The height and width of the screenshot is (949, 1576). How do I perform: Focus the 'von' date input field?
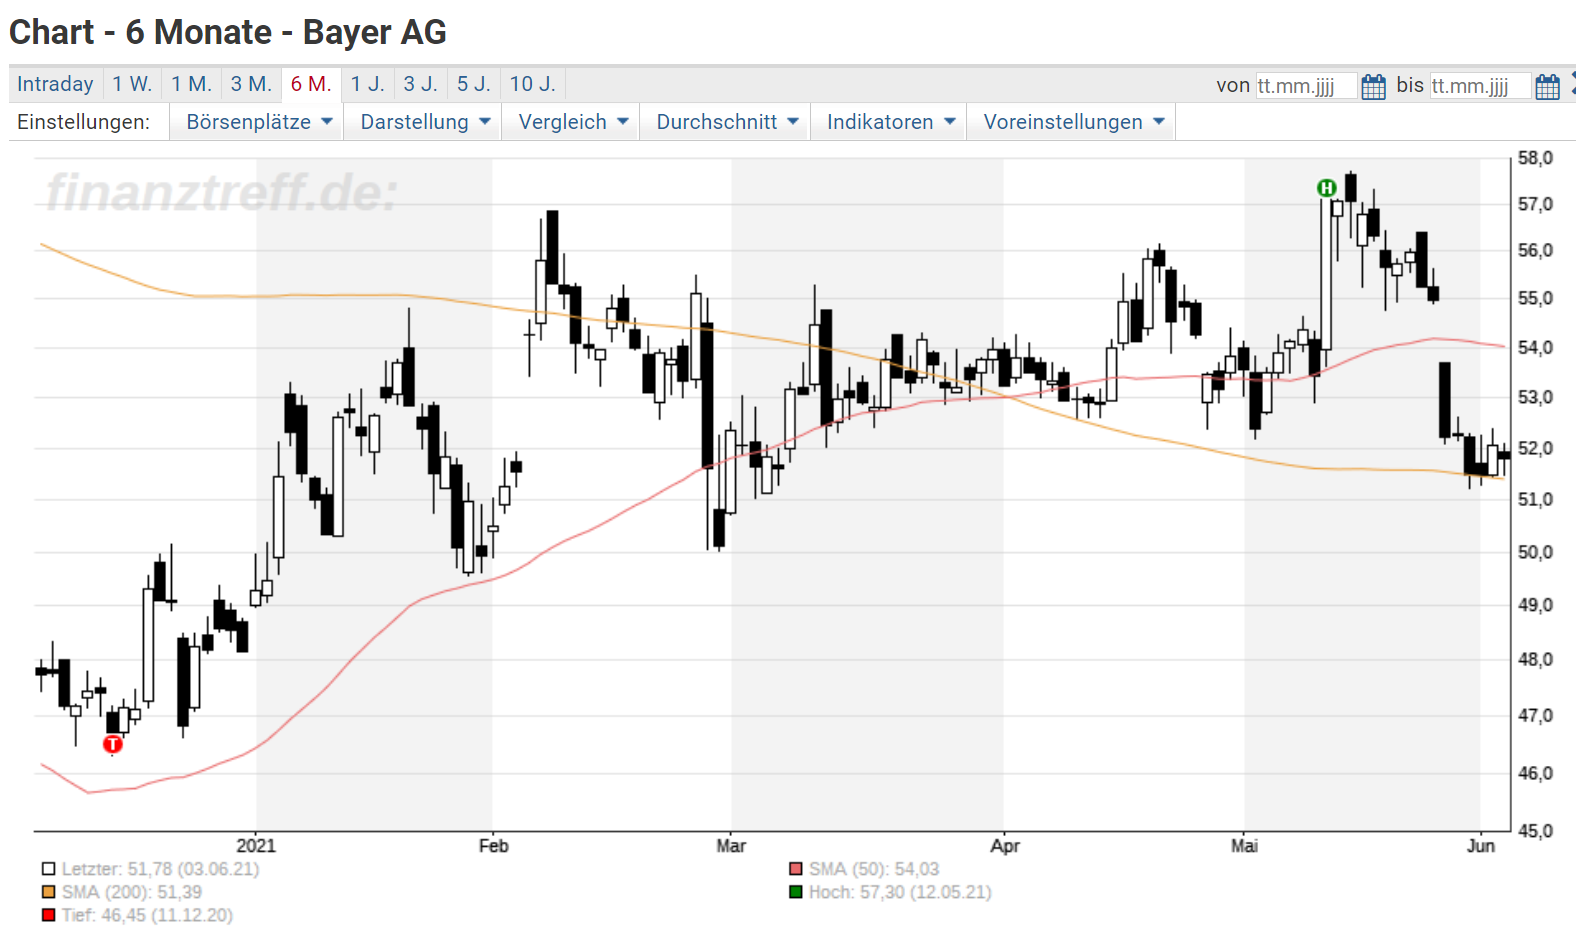[x=1306, y=86]
